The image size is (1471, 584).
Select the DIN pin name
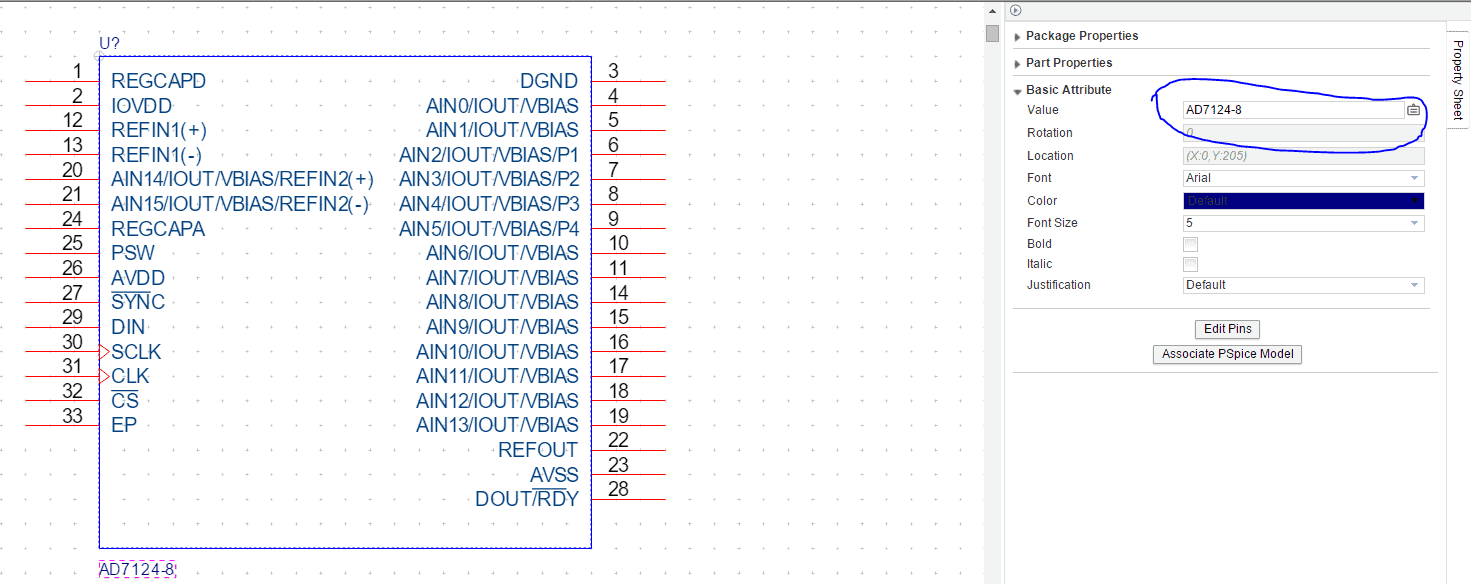point(128,327)
